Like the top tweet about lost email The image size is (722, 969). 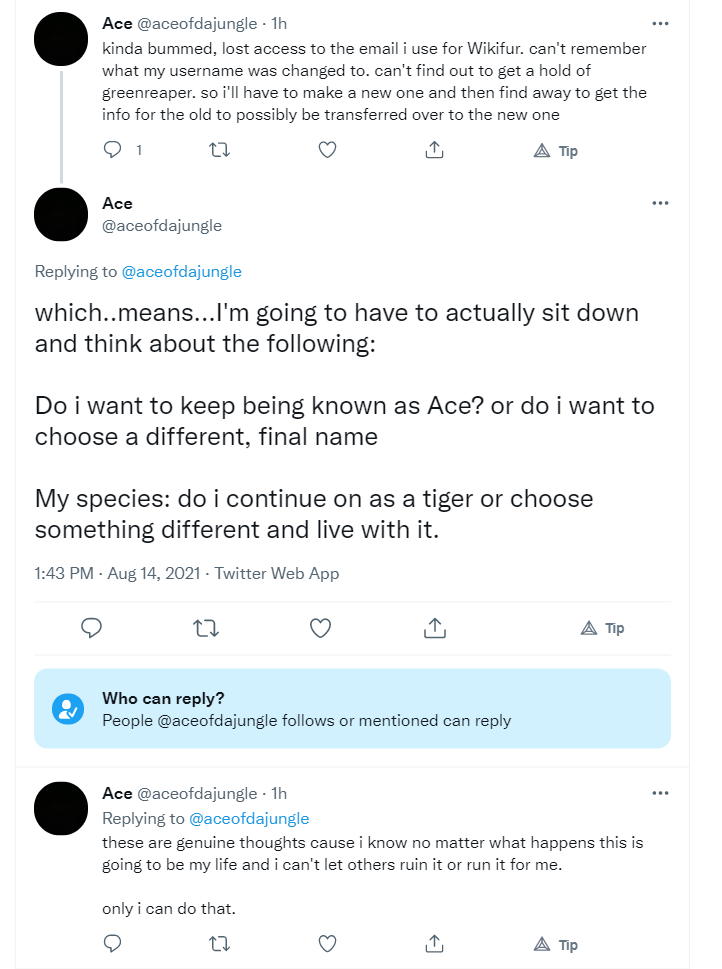pos(327,150)
